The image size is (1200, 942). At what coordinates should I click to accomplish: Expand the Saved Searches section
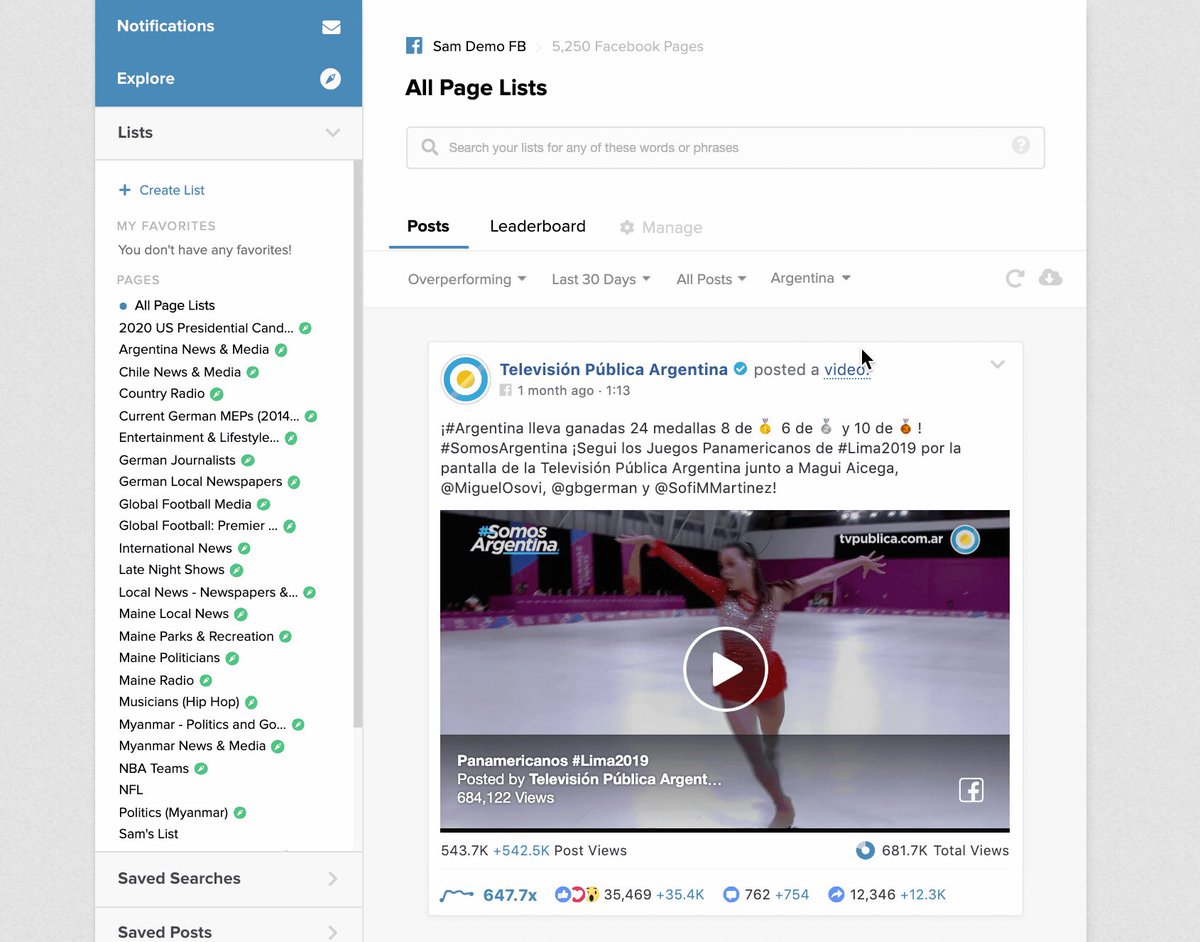228,879
